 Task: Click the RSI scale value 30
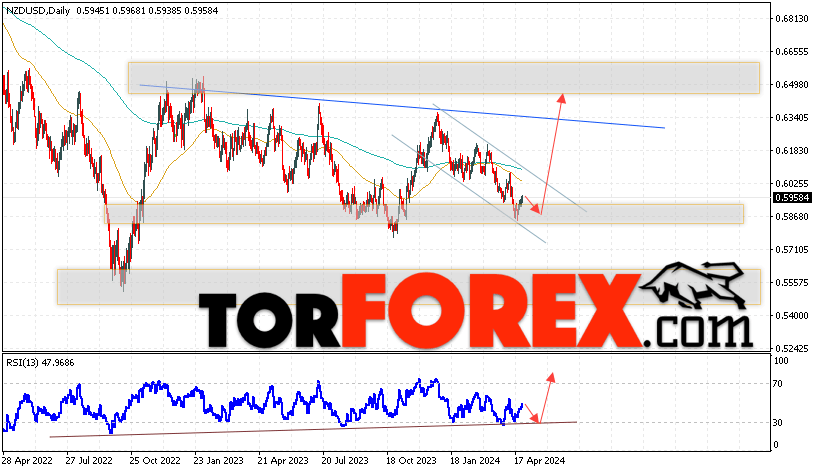777,423
